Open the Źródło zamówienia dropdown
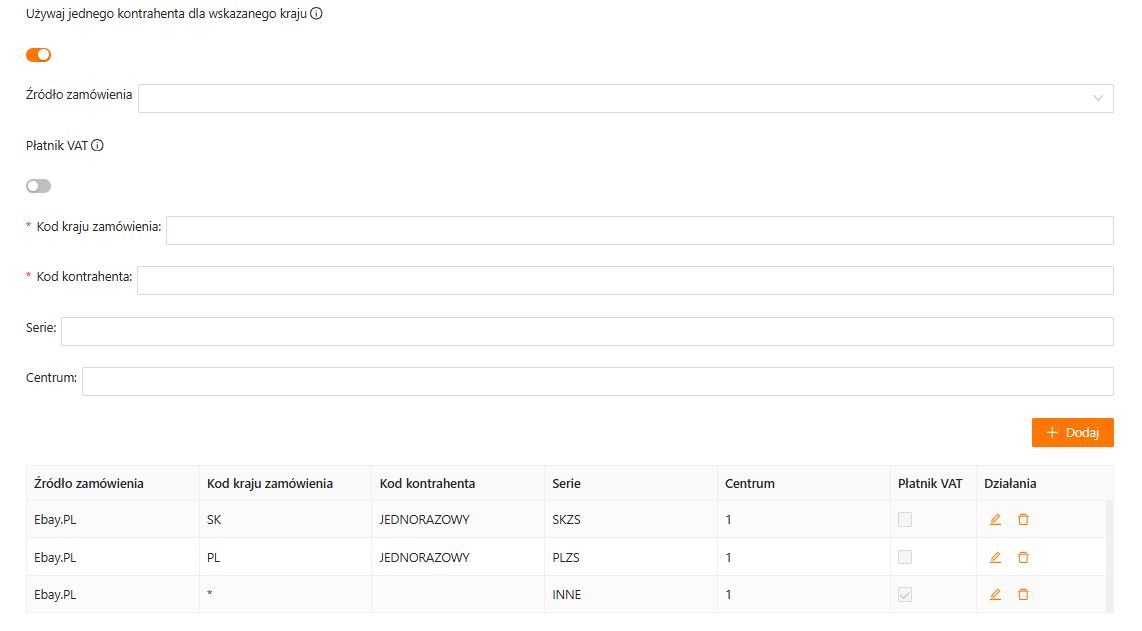The height and width of the screenshot is (631, 1142). click(x=625, y=98)
